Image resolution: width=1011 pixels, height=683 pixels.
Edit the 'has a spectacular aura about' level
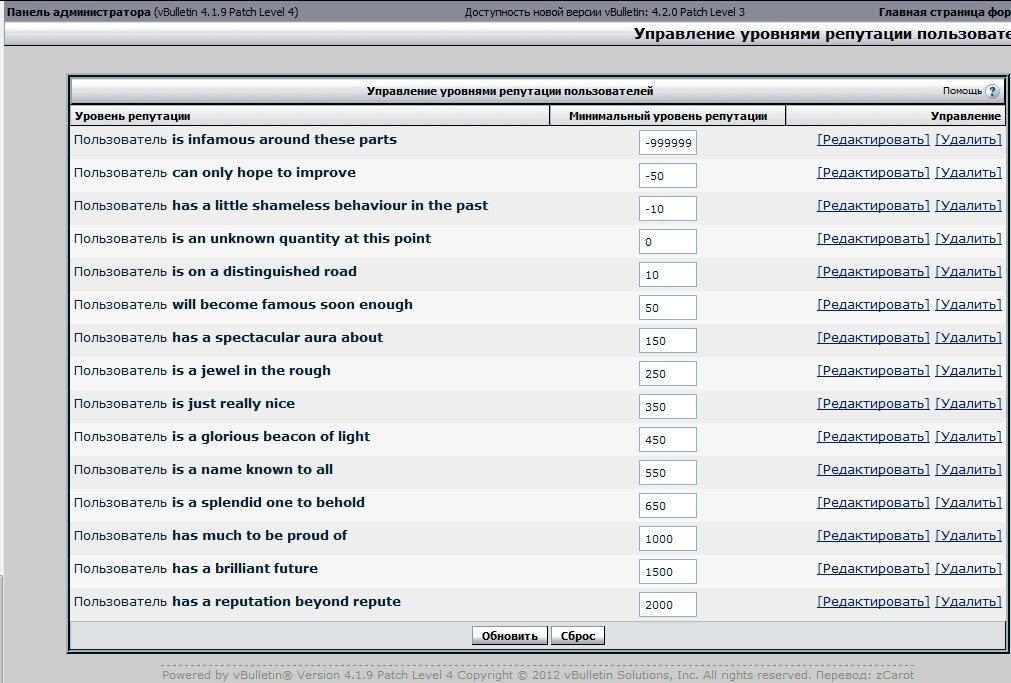pyautogui.click(x=872, y=338)
